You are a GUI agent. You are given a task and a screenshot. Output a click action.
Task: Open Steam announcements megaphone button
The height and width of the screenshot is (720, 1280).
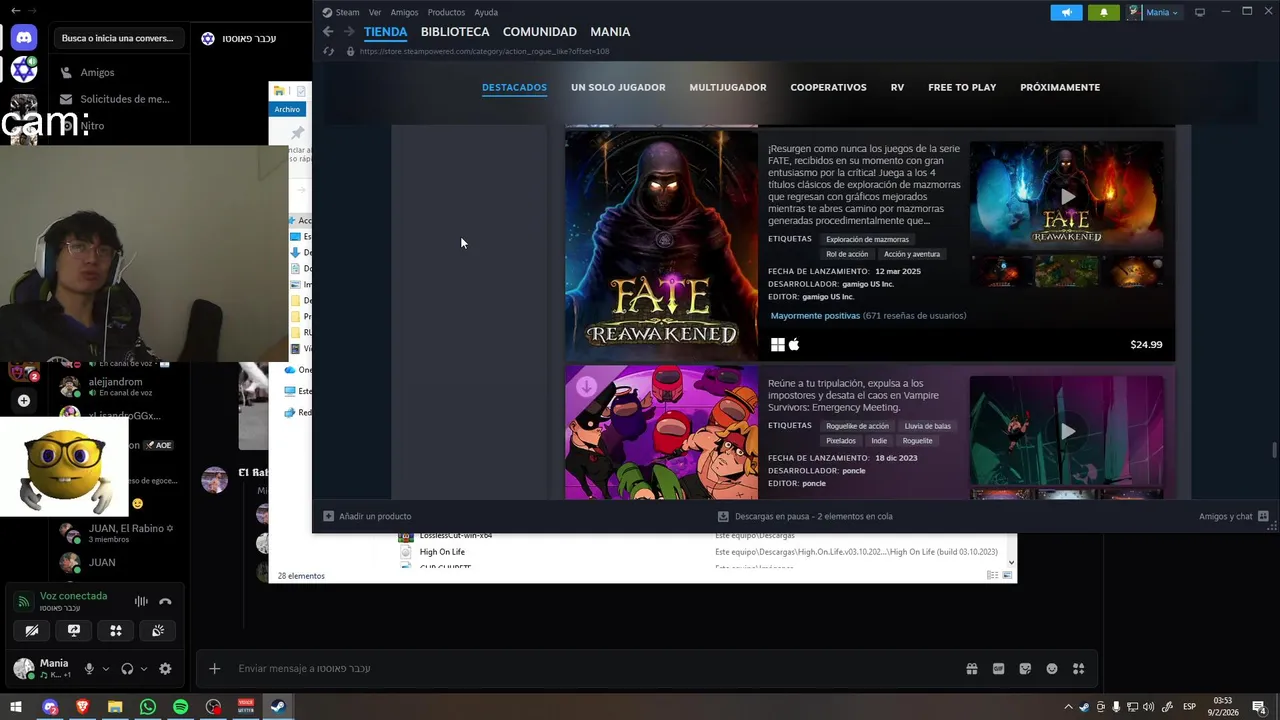[x=1066, y=12]
